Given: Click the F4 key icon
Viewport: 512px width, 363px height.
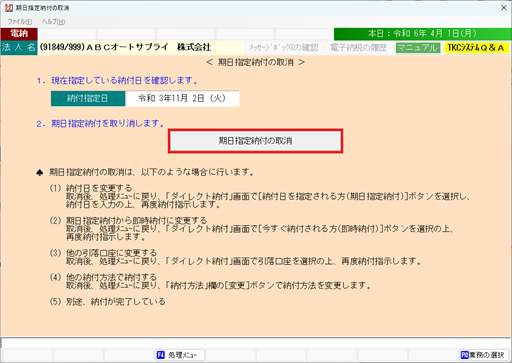Looking at the screenshot, I should click(161, 355).
